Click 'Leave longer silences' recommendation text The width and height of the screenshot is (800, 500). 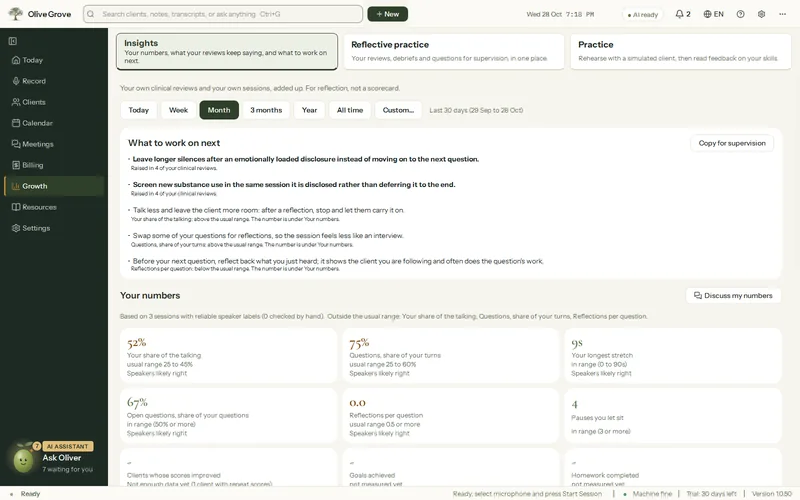pos(306,159)
